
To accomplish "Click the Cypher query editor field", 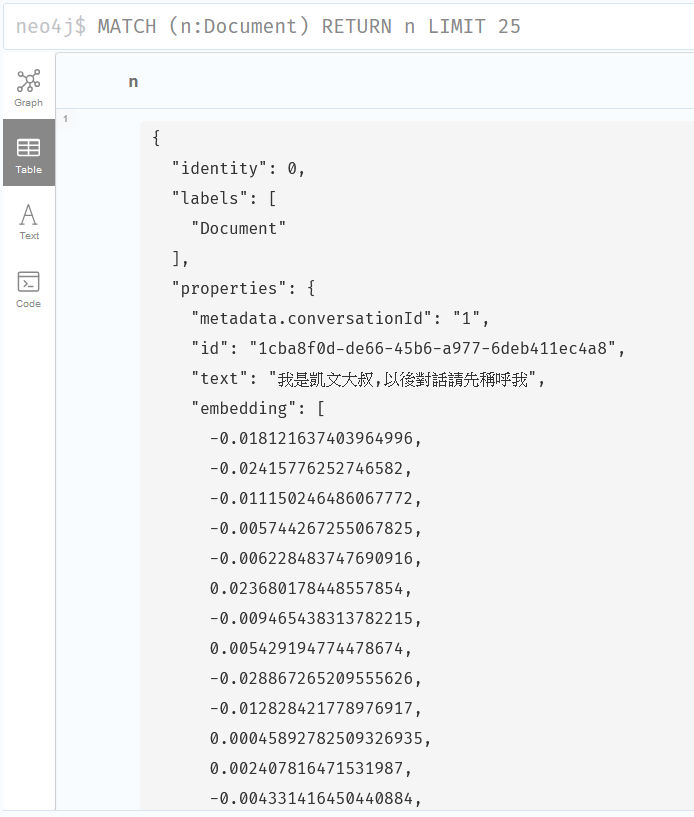I will click(x=349, y=27).
